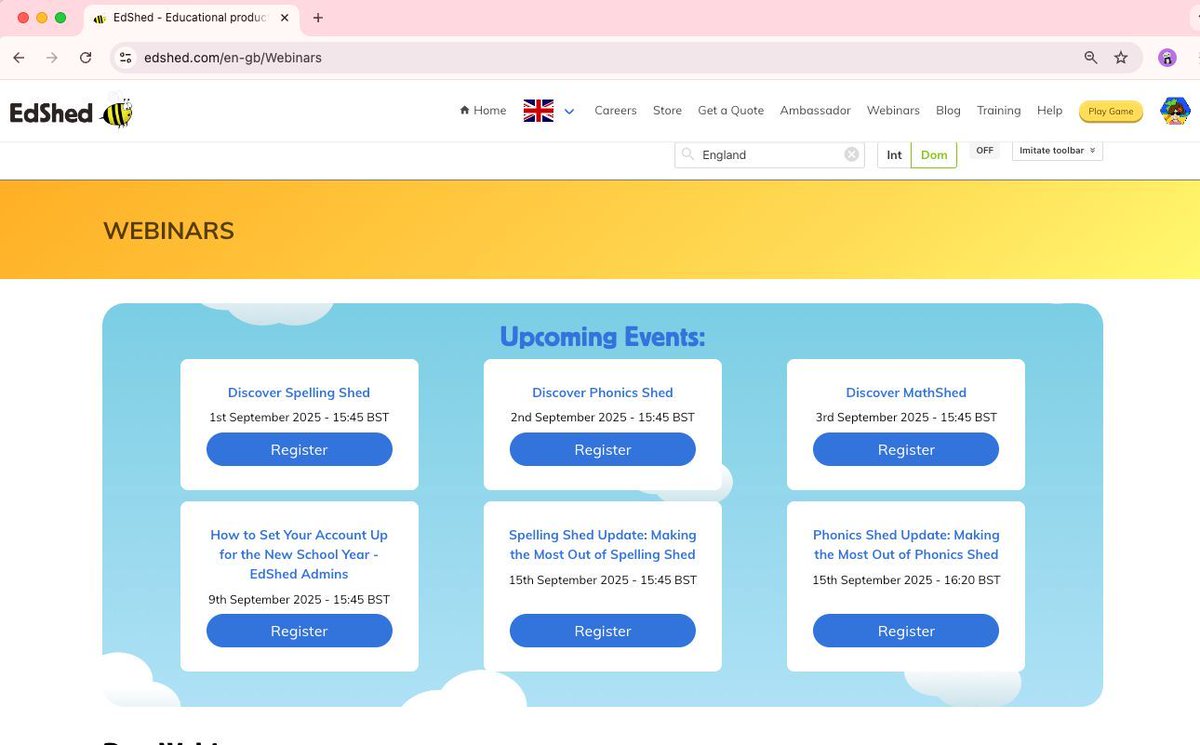Open the Imitate toolbar dropdown

coord(1057,150)
